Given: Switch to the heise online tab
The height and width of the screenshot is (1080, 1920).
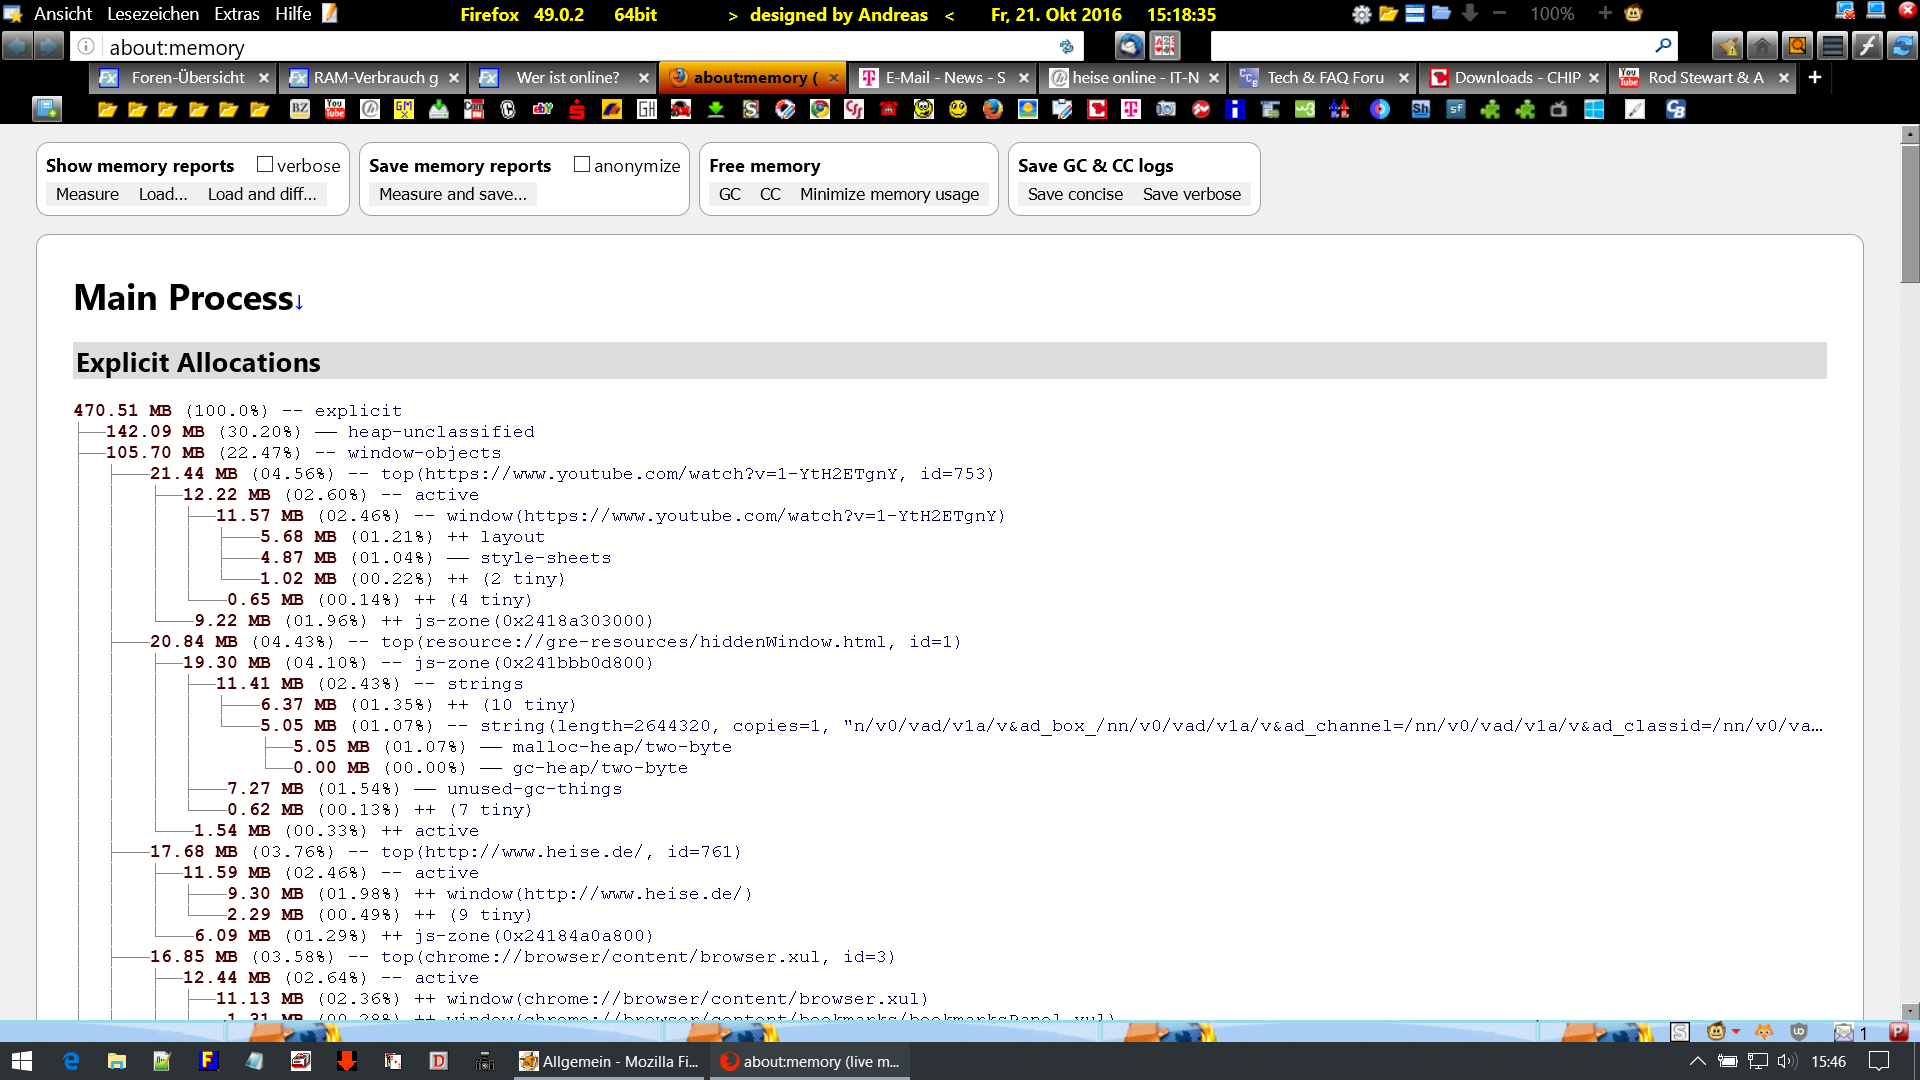Looking at the screenshot, I should click(x=1134, y=77).
